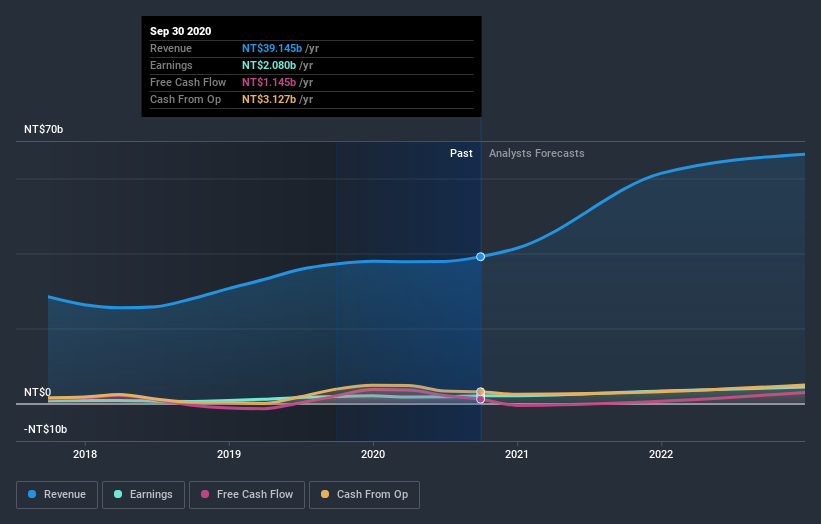This screenshot has width=821, height=524.
Task: Click the Free Cash Flow tooltip row label
Action: click(188, 82)
